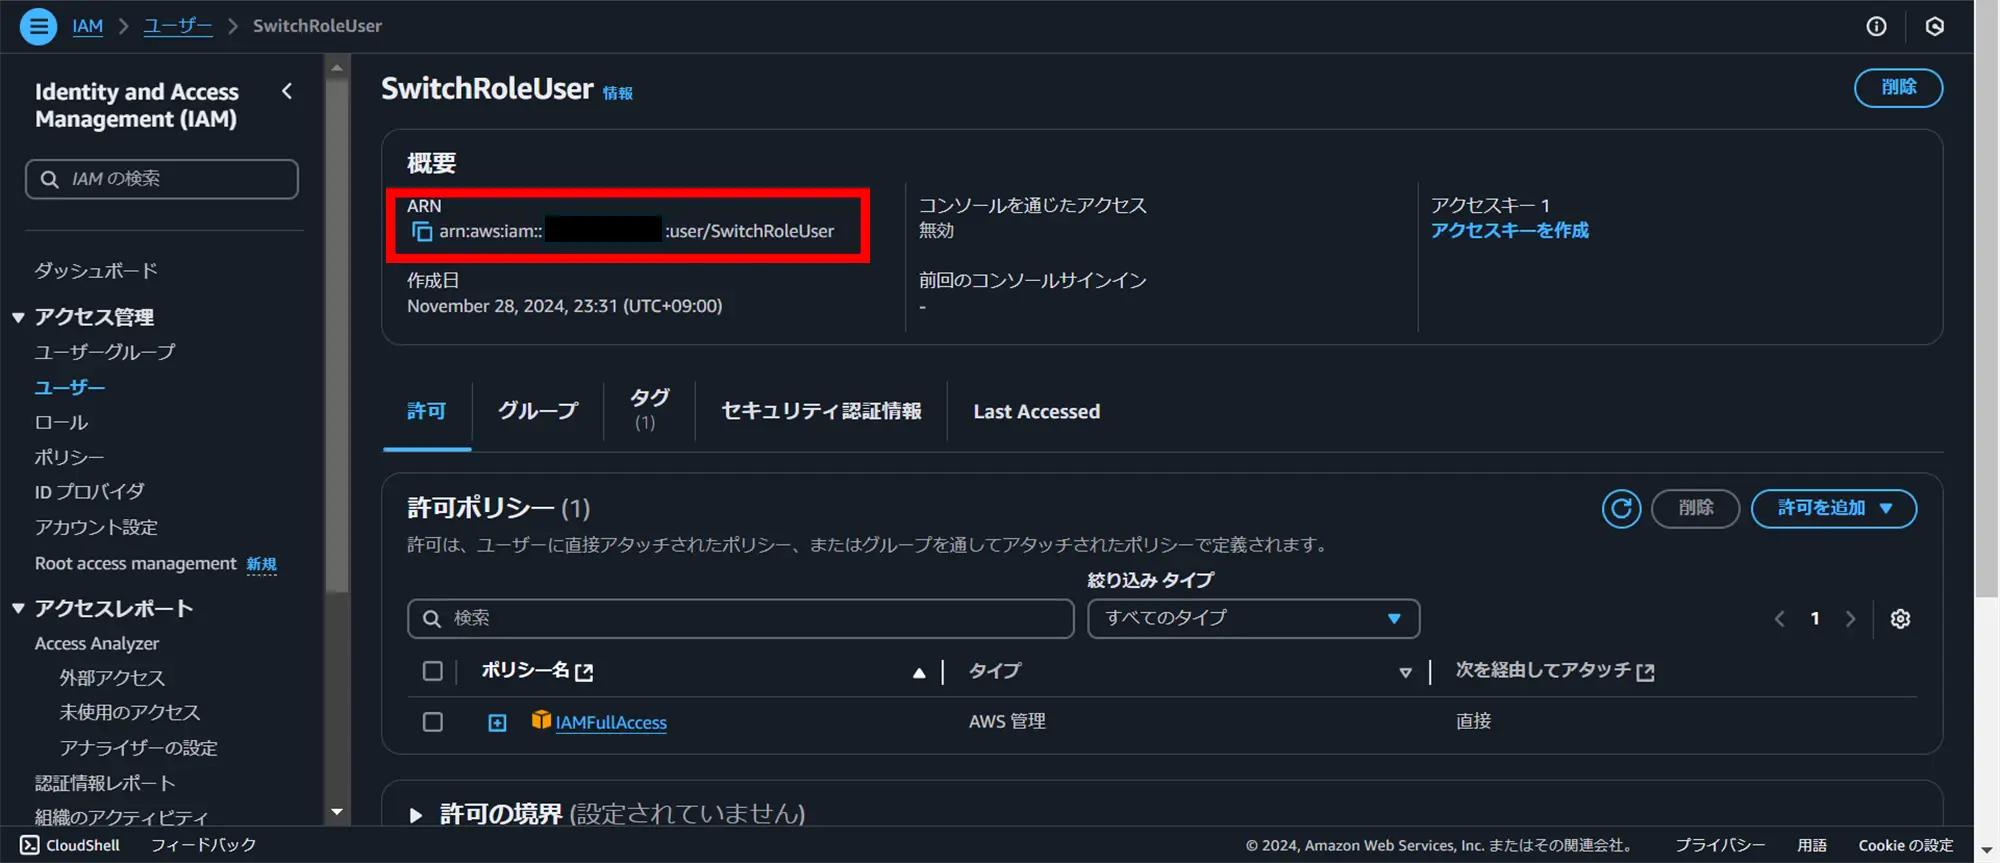Viewport: 2000px width, 863px height.
Task: Sort by policy name ascending arrow
Action: click(919, 672)
